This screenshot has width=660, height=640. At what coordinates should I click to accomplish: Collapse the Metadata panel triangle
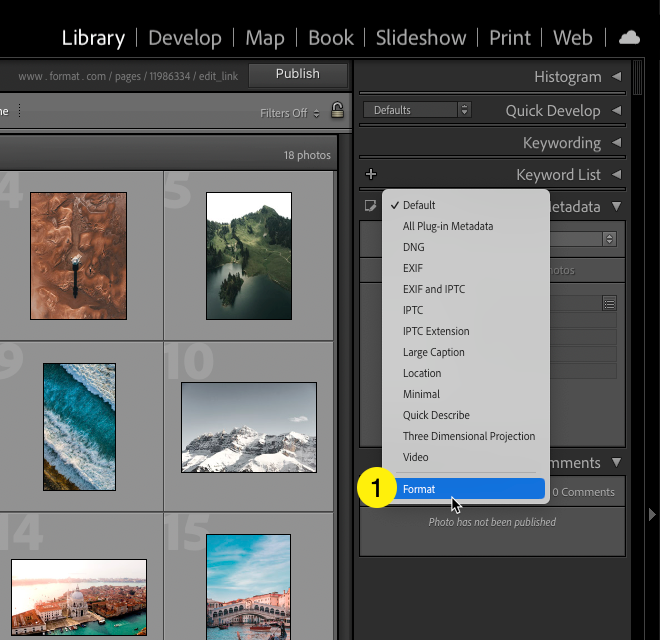point(617,206)
